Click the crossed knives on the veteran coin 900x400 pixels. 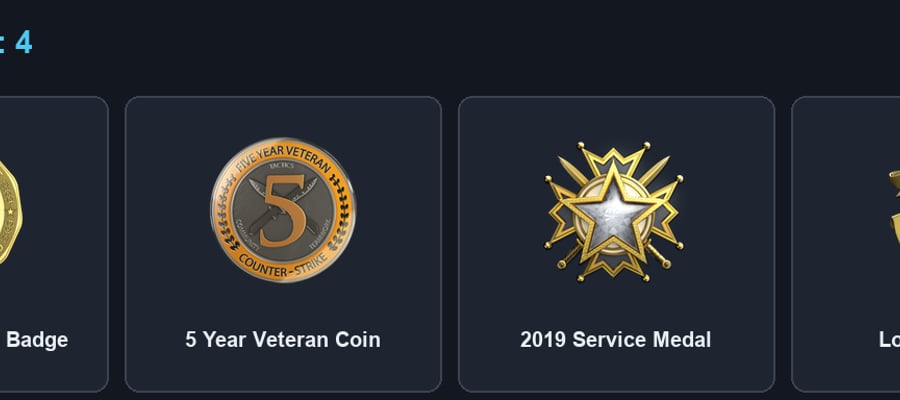[x=283, y=205]
